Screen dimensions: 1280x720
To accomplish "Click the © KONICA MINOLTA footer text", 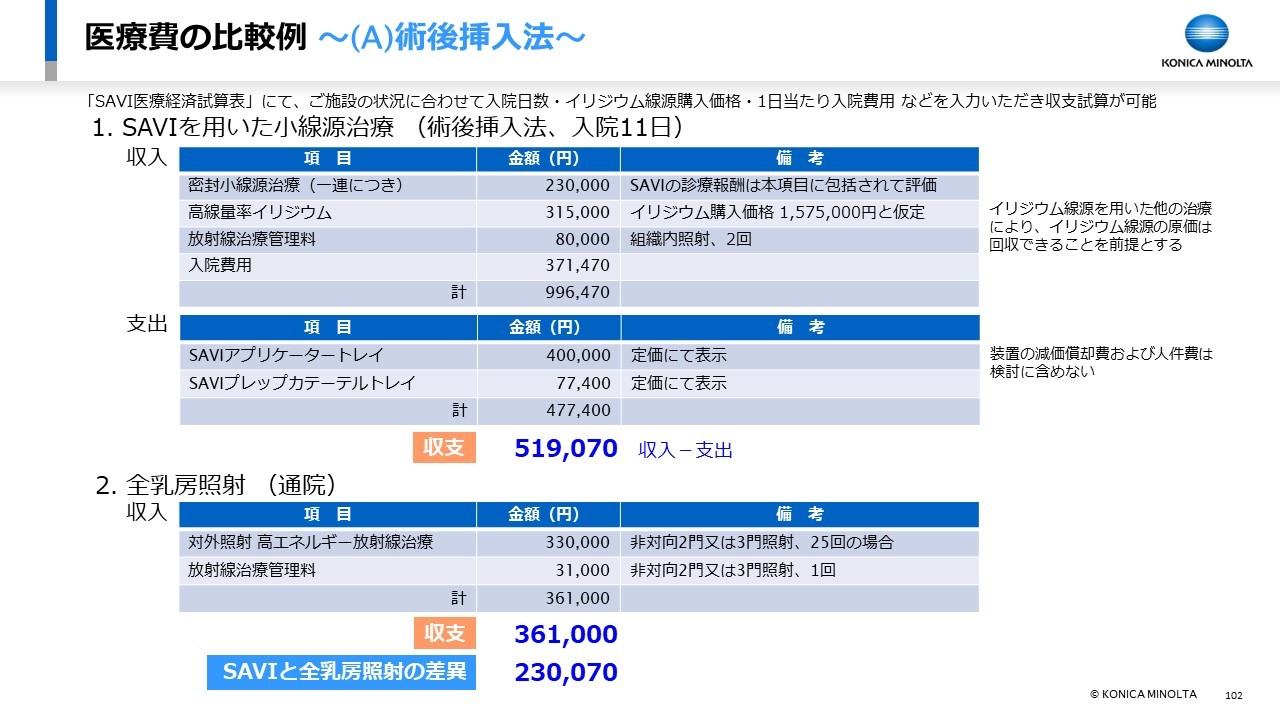I will (1143, 694).
